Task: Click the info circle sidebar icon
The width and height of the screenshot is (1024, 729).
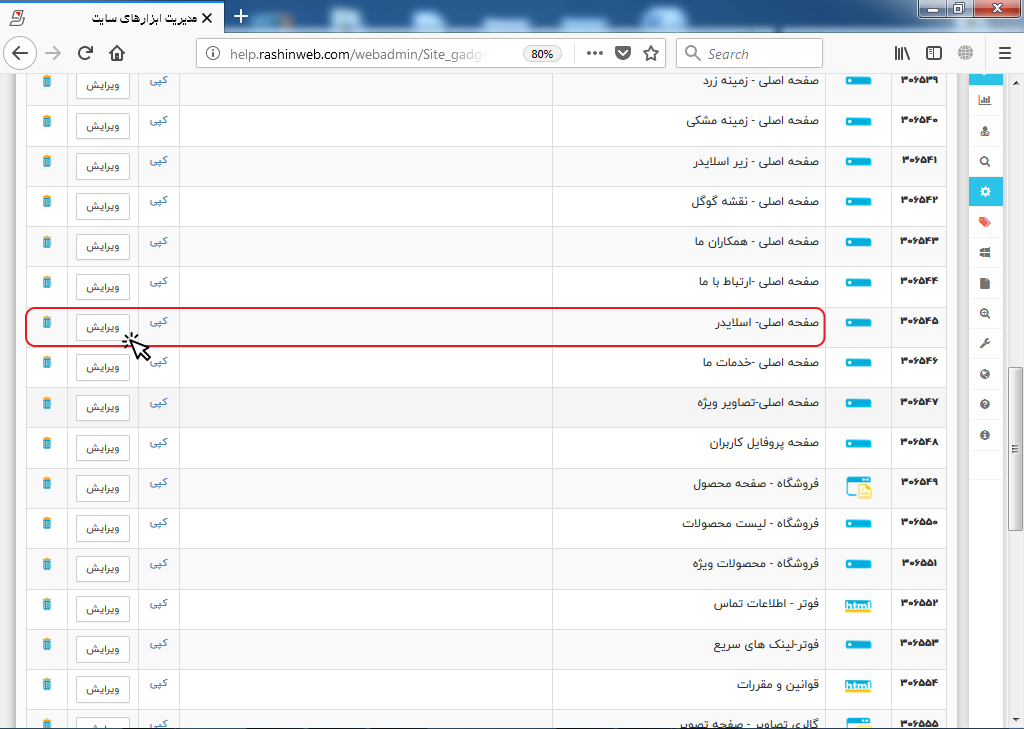Action: coord(985,435)
